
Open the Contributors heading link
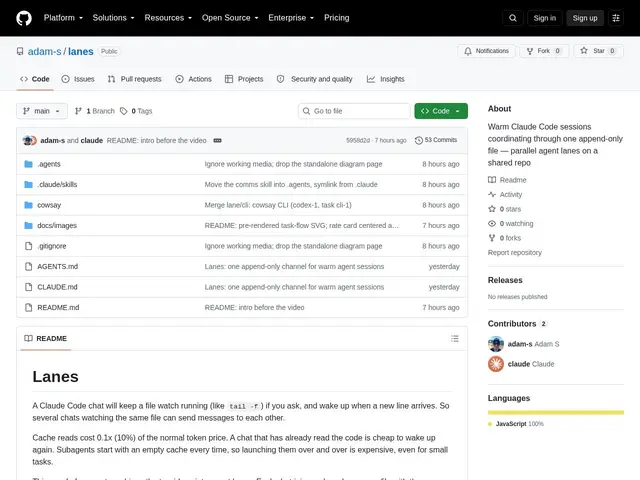click(x=512, y=324)
